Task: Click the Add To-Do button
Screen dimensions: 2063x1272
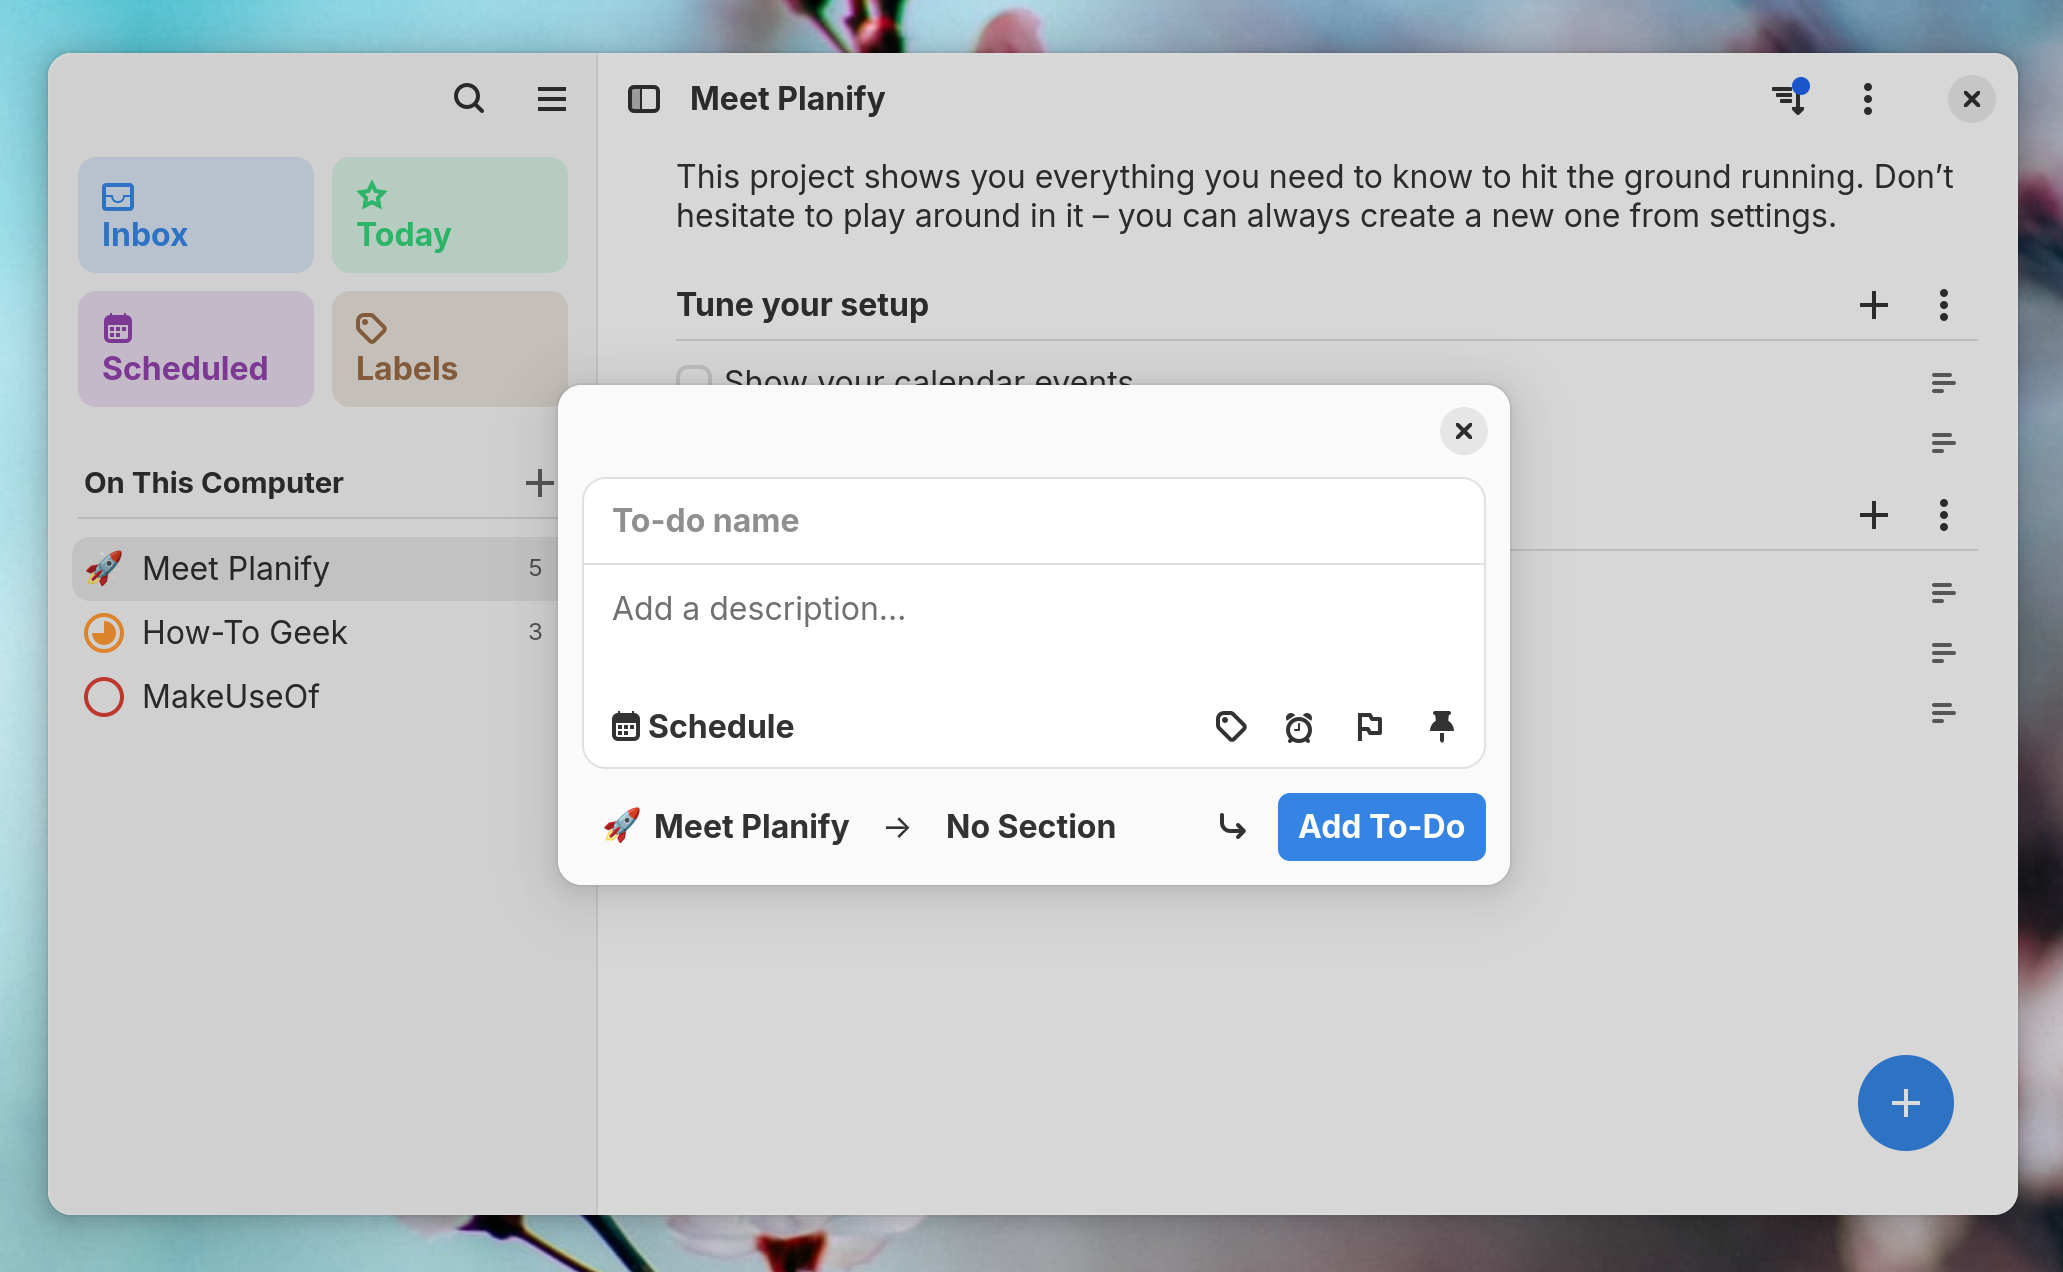Action: (1381, 827)
